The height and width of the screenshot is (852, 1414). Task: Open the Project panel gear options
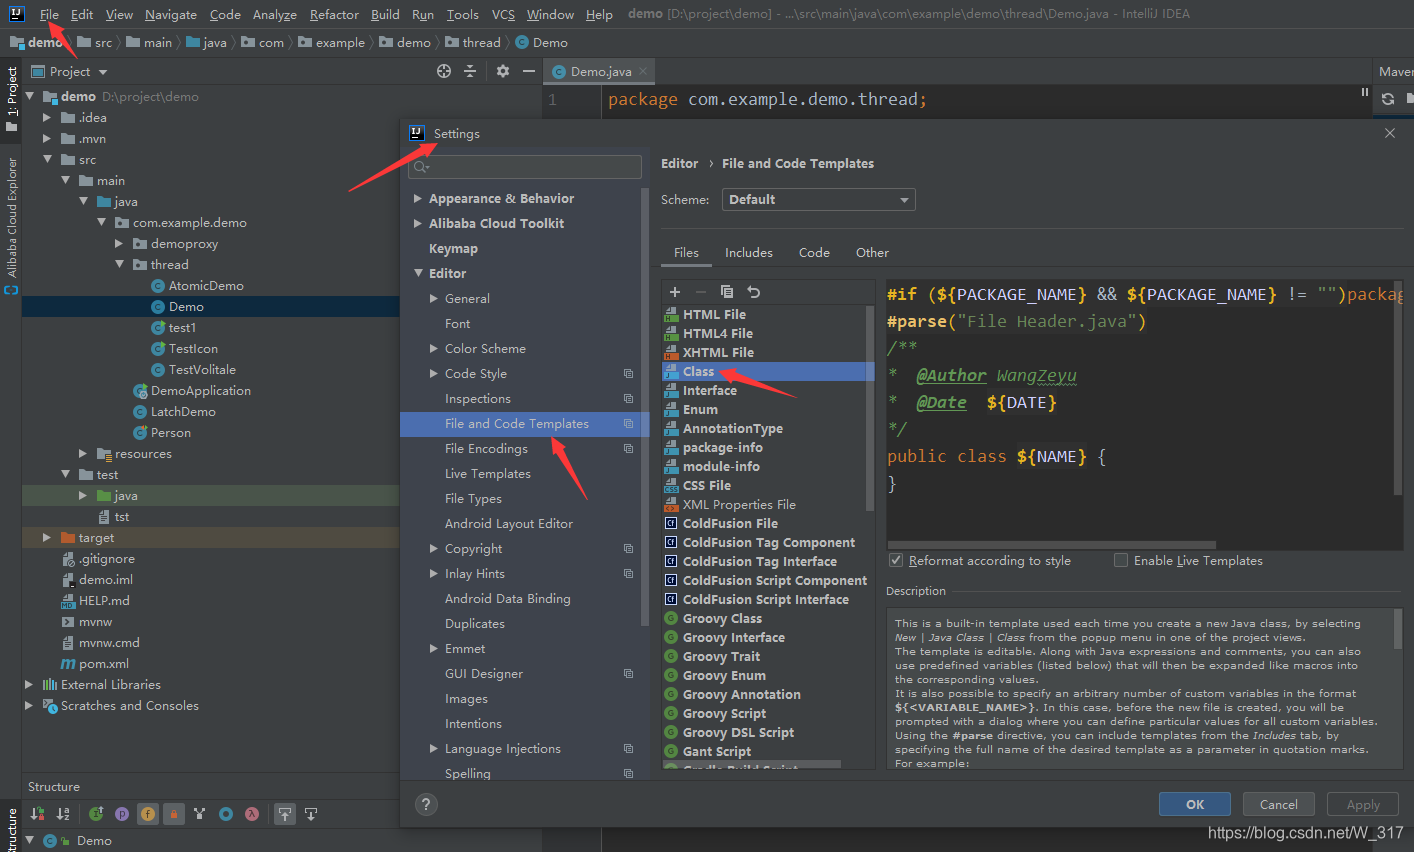(x=503, y=71)
